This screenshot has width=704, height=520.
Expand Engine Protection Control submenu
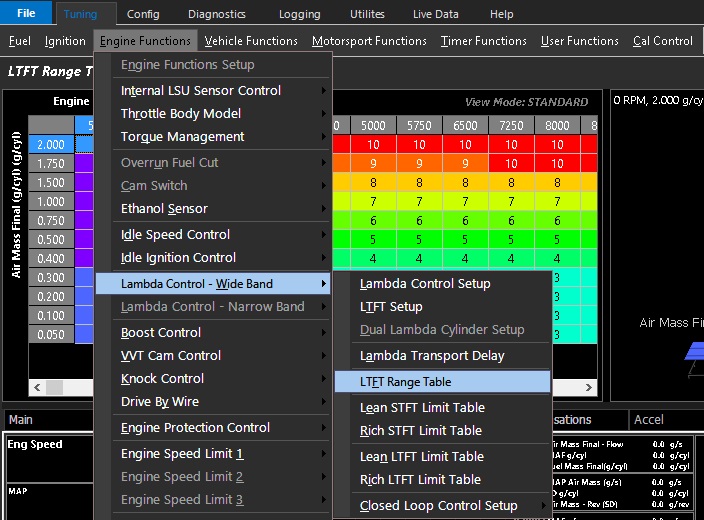tap(213, 427)
